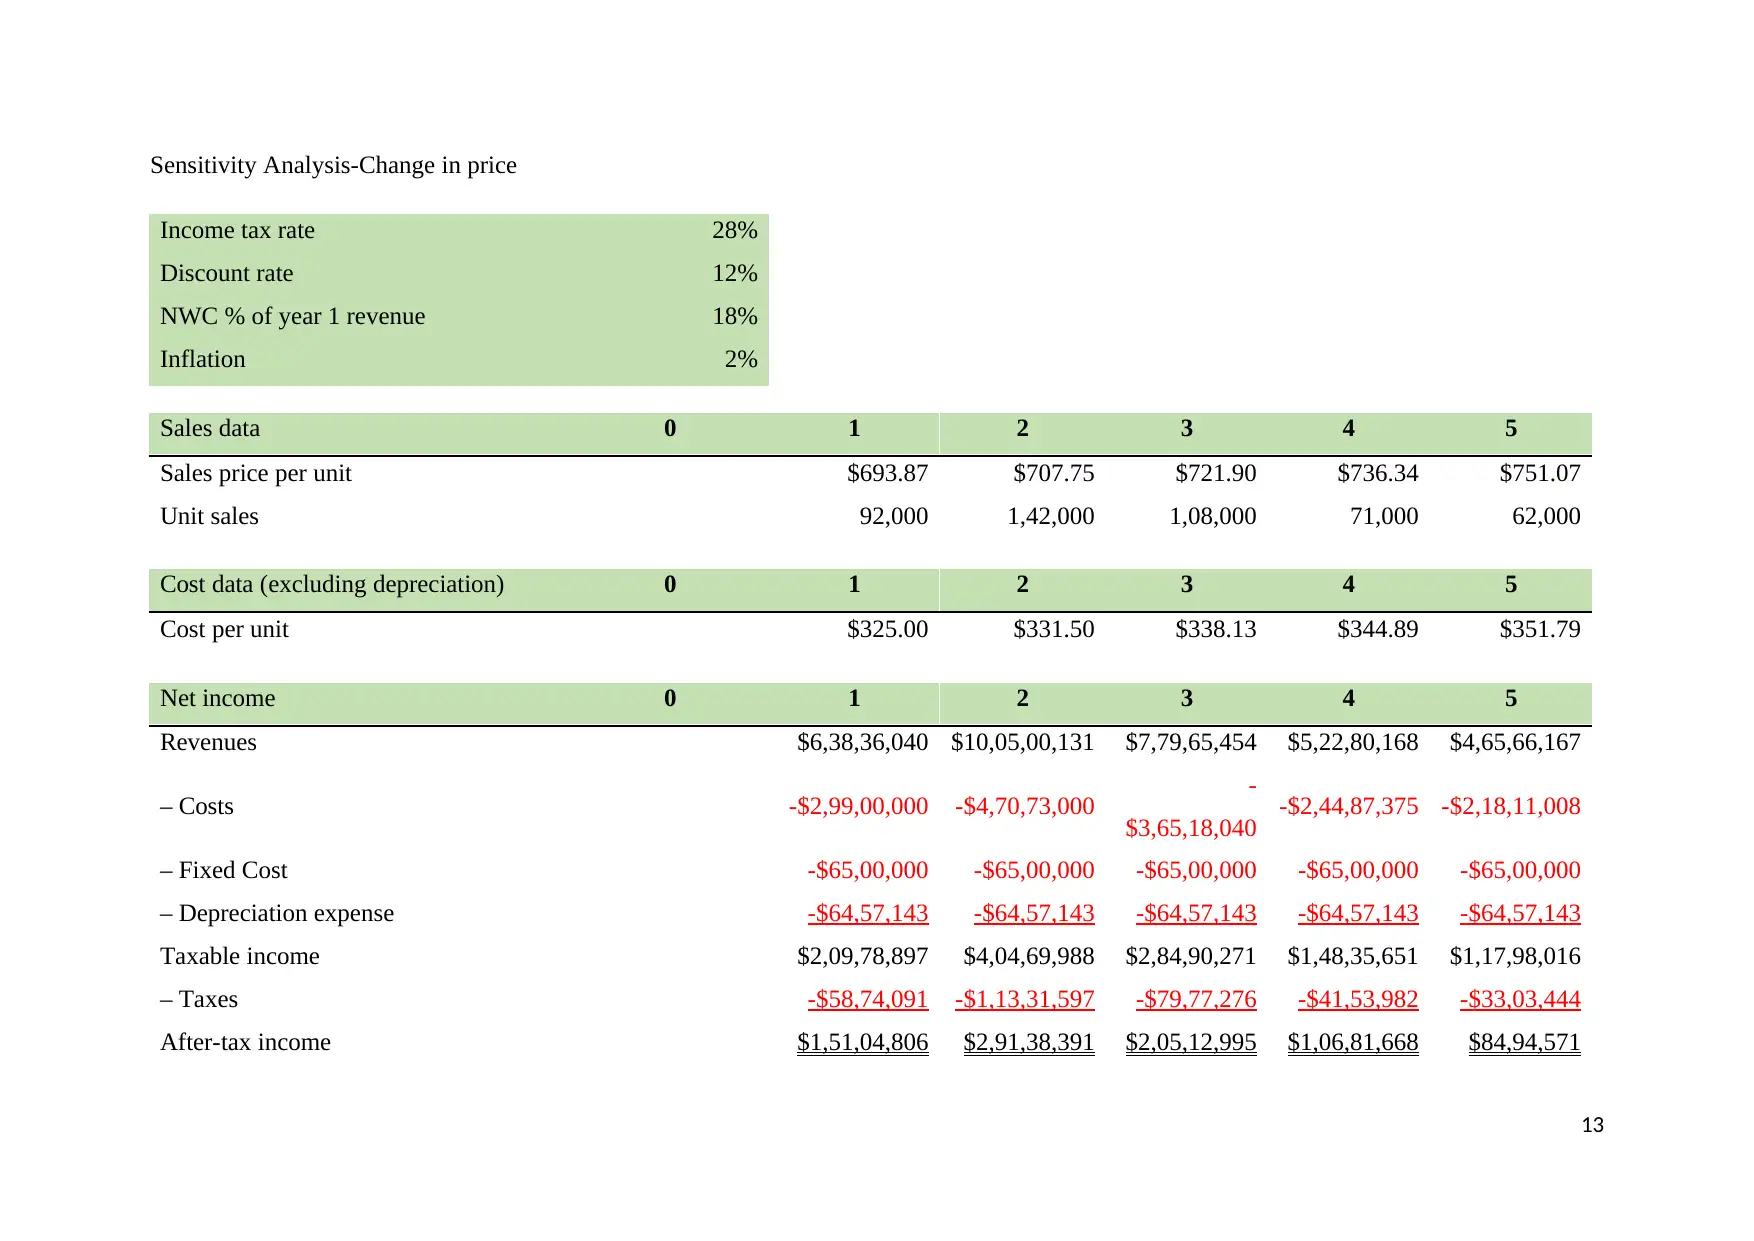Click the 12% discount rate value

pos(734,273)
